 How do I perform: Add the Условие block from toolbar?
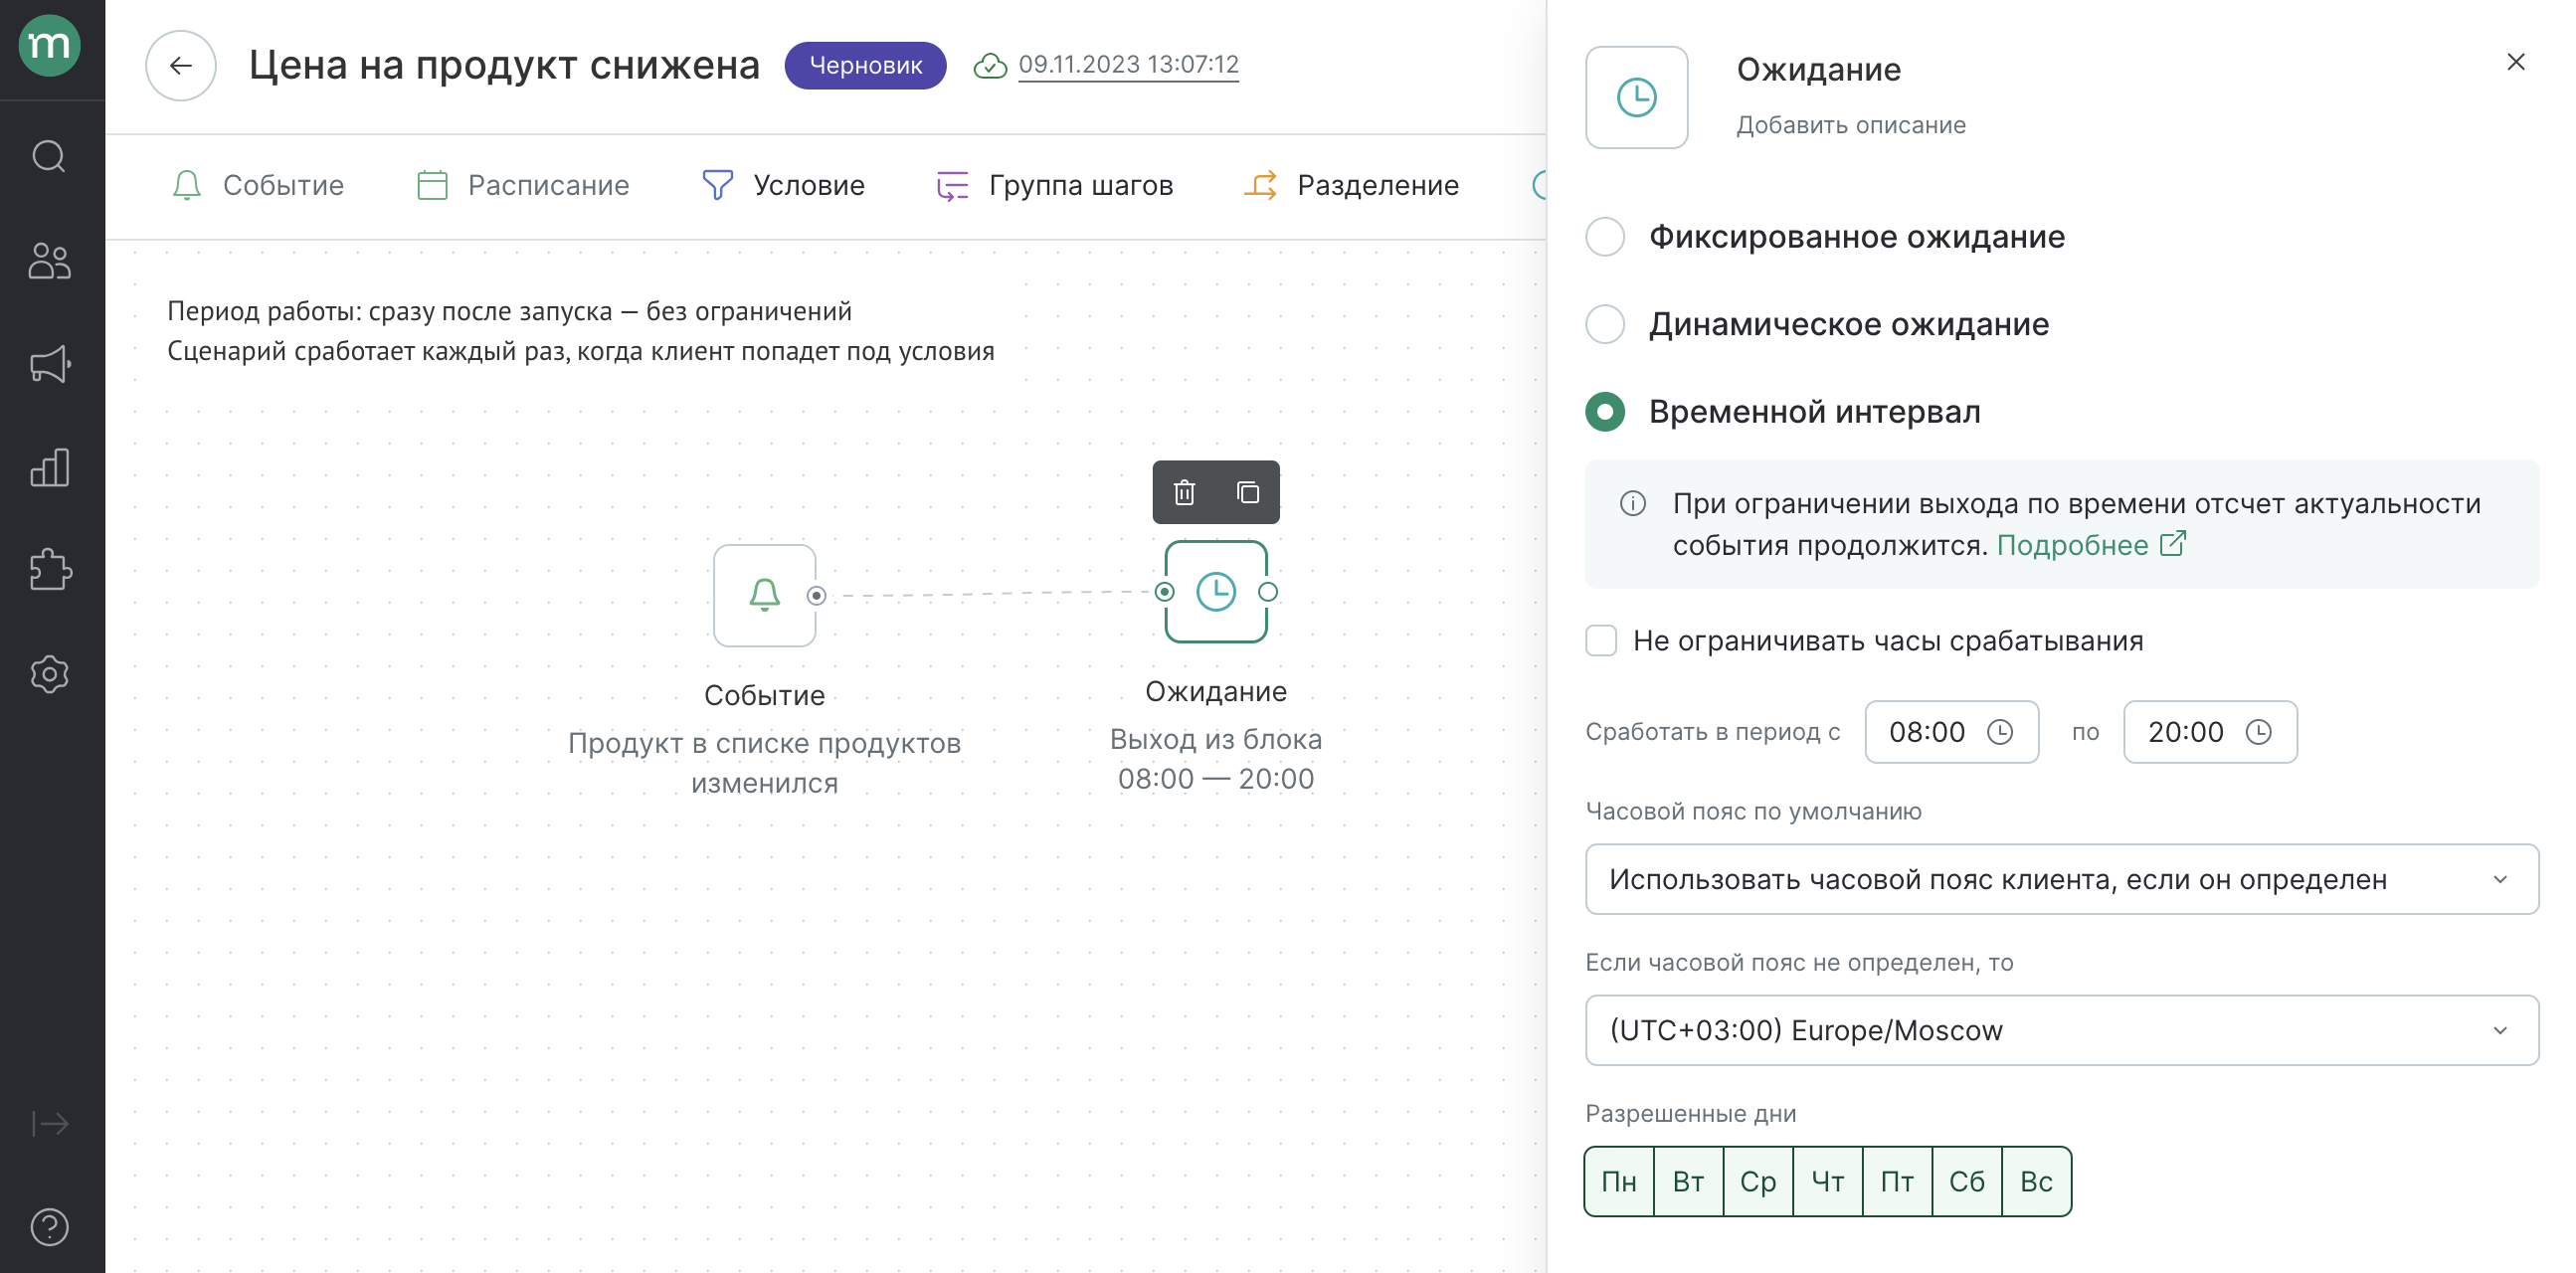click(783, 186)
